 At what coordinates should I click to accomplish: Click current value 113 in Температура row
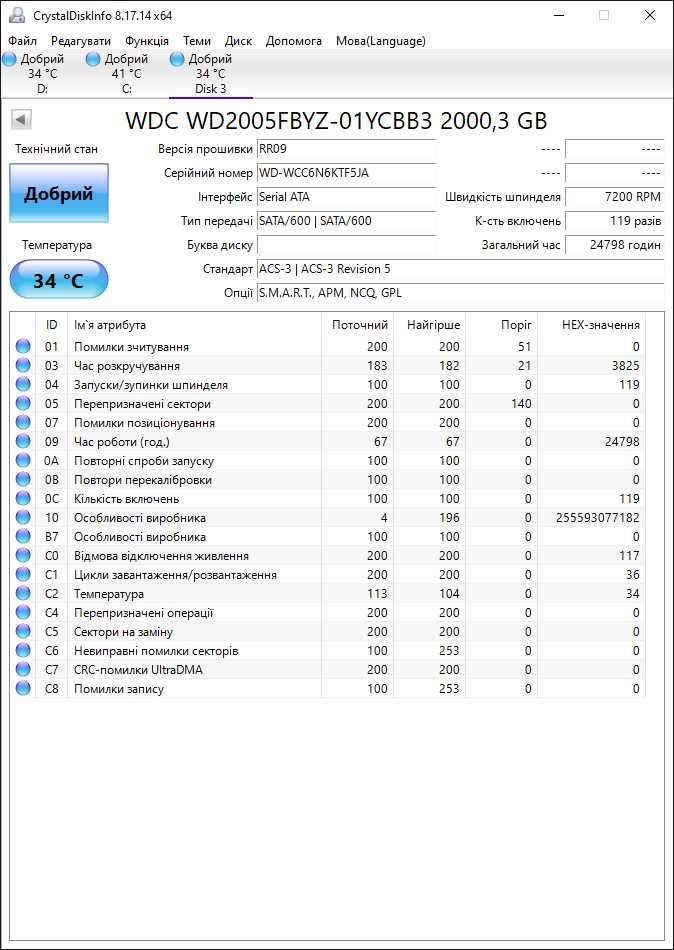[x=377, y=594]
